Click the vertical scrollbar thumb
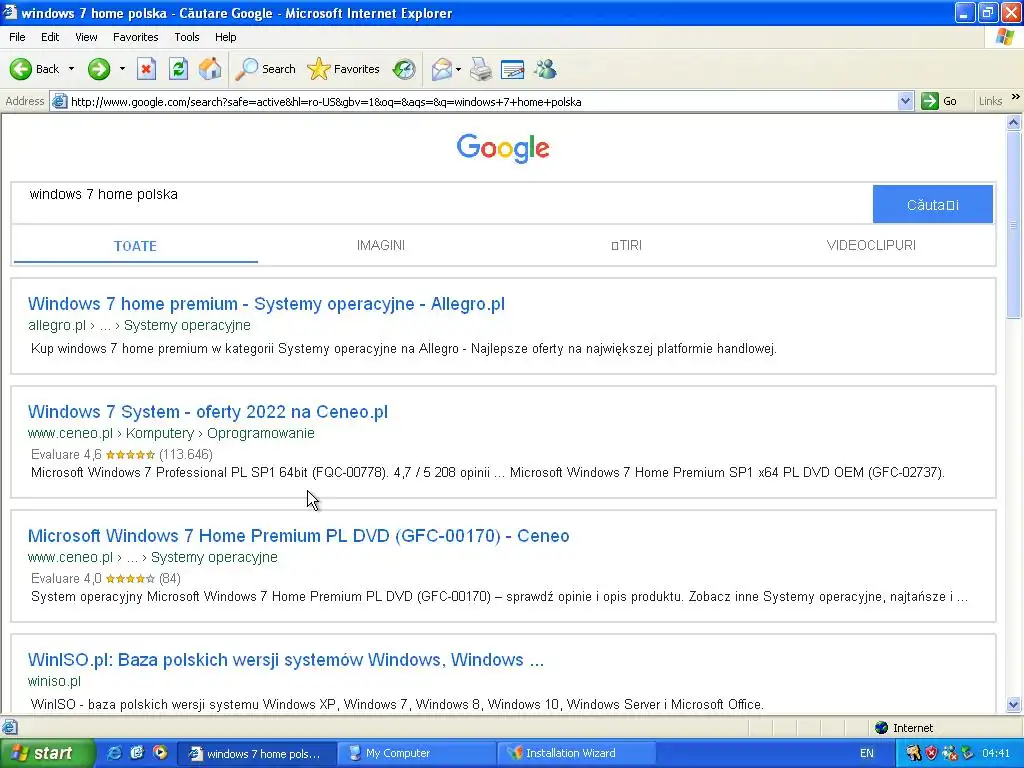This screenshot has height=768, width=1024. (x=1014, y=225)
